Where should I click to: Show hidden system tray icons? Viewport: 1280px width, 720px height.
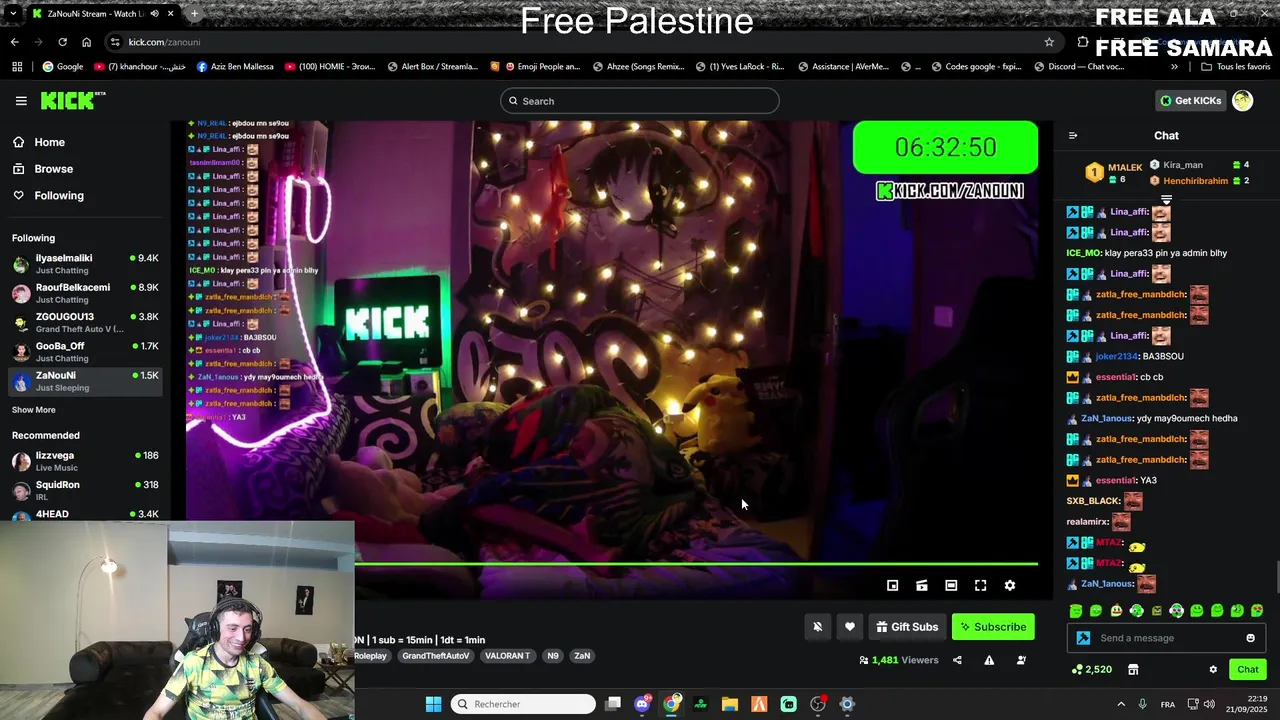click(1121, 704)
